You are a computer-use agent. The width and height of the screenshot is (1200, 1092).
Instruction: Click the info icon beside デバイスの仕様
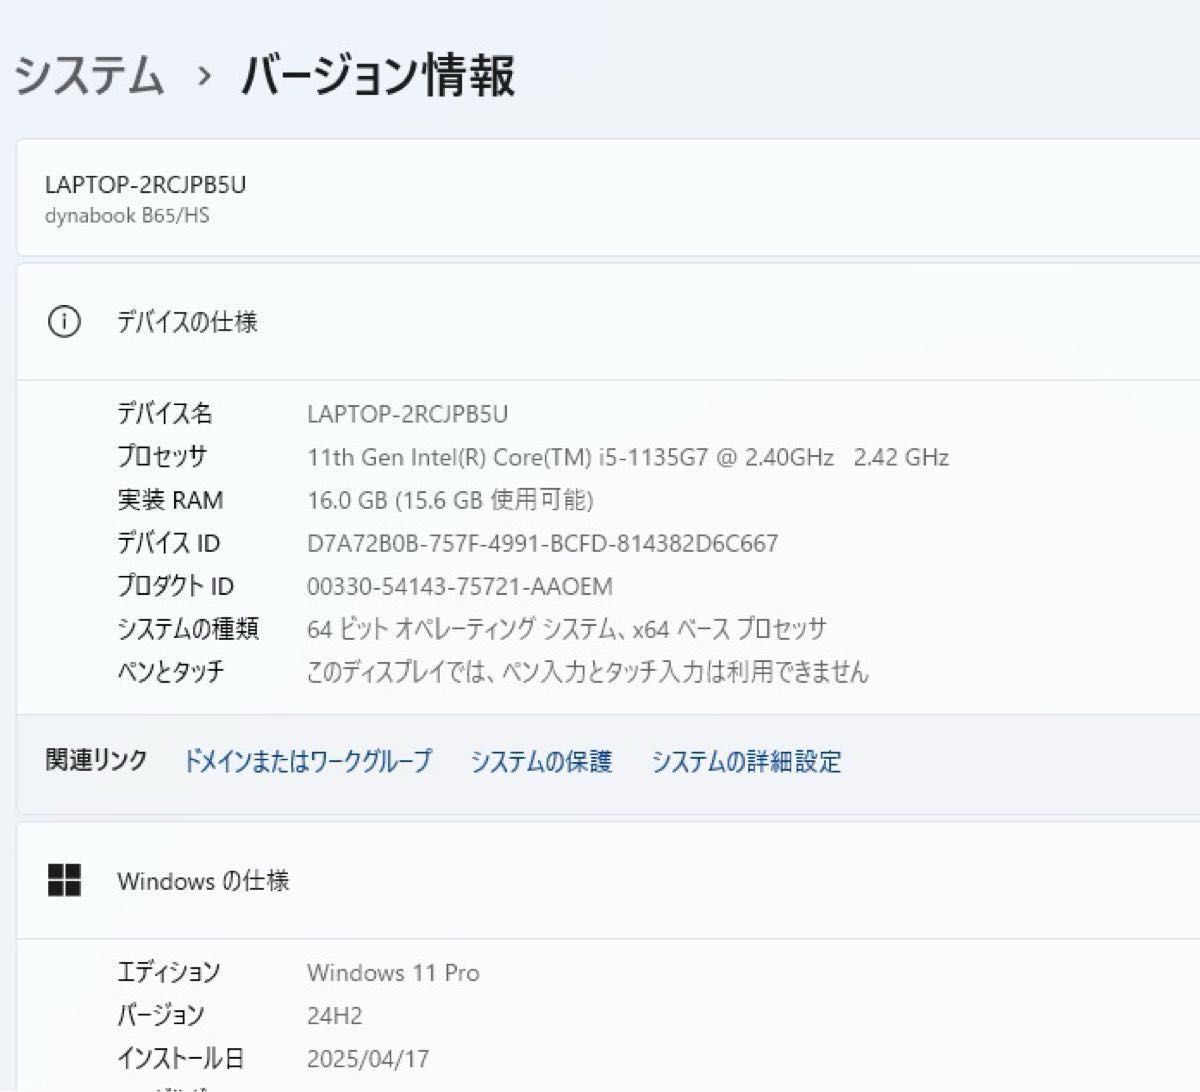coord(64,322)
